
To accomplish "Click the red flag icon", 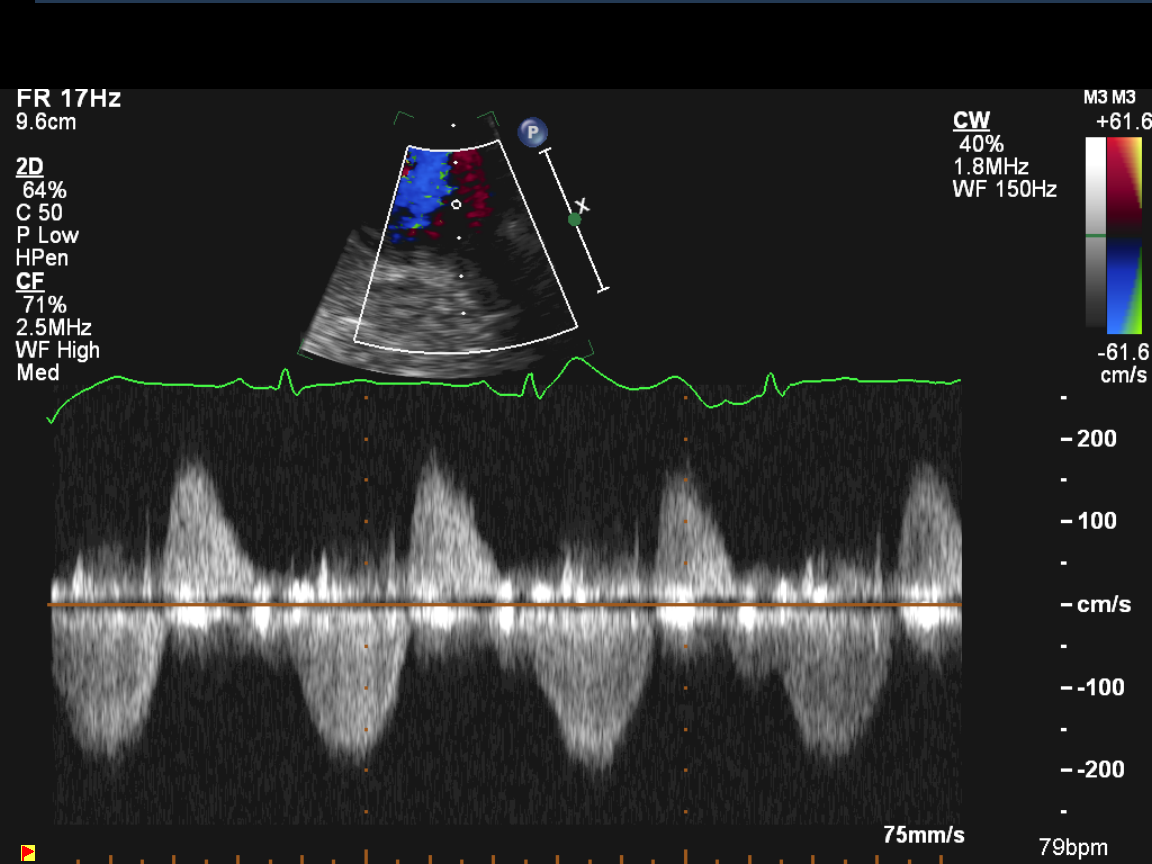I will (x=28, y=853).
